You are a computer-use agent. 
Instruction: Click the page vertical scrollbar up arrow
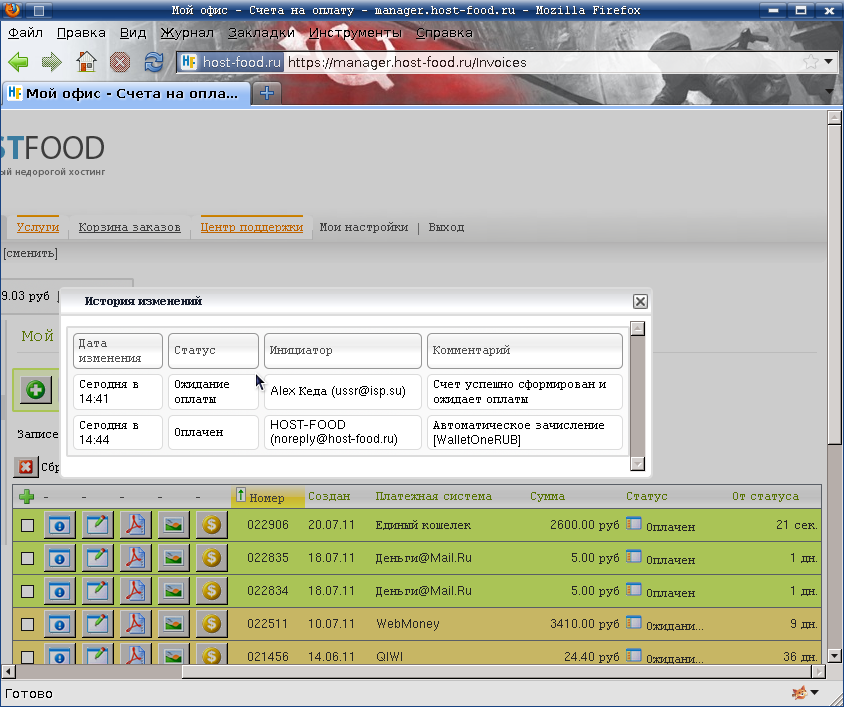point(834,117)
